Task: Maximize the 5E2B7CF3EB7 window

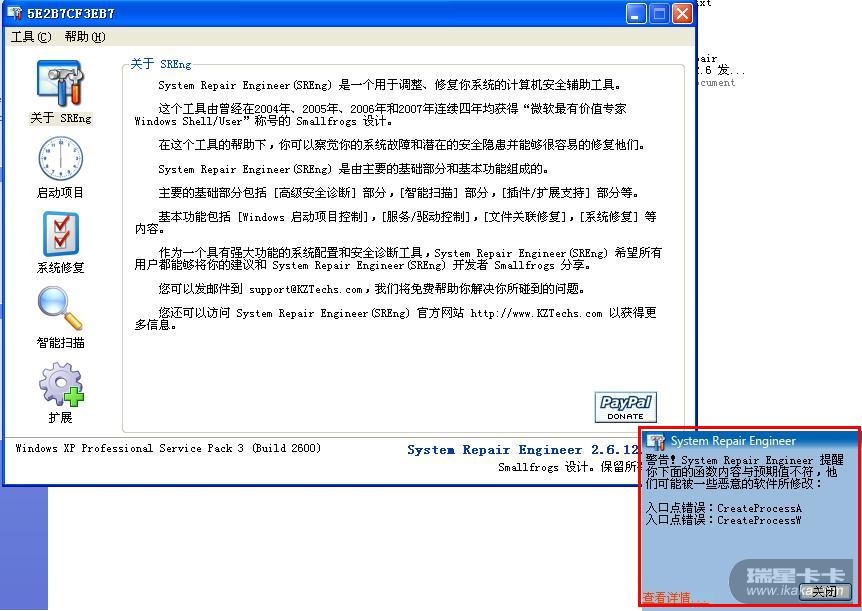Action: pos(659,14)
